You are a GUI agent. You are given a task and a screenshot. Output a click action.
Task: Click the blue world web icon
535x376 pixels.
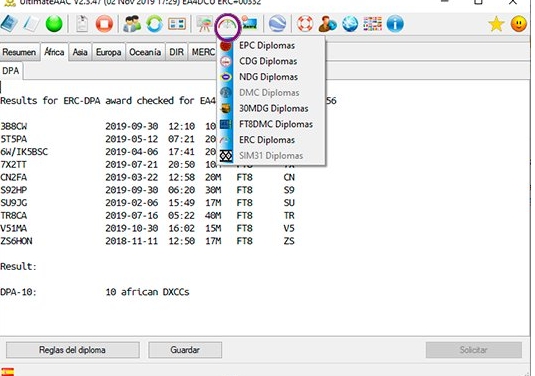(350, 24)
